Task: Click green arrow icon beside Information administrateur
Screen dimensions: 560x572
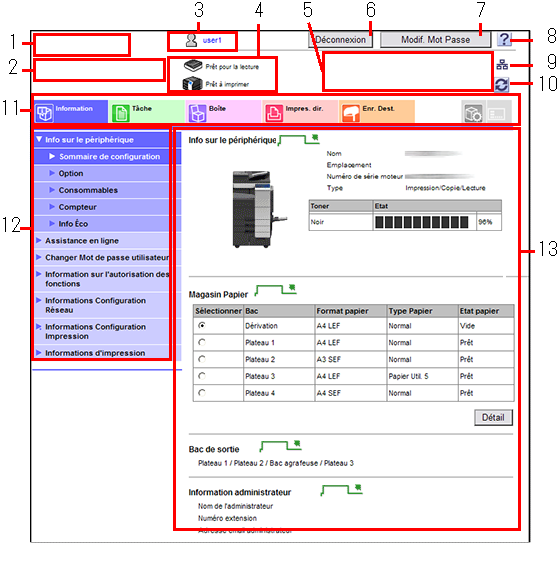Action: [341, 490]
